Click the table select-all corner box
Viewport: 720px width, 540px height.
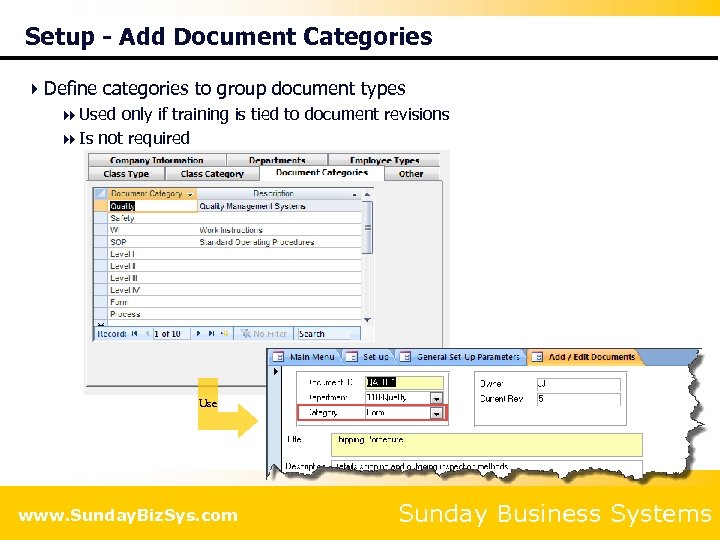coord(101,194)
